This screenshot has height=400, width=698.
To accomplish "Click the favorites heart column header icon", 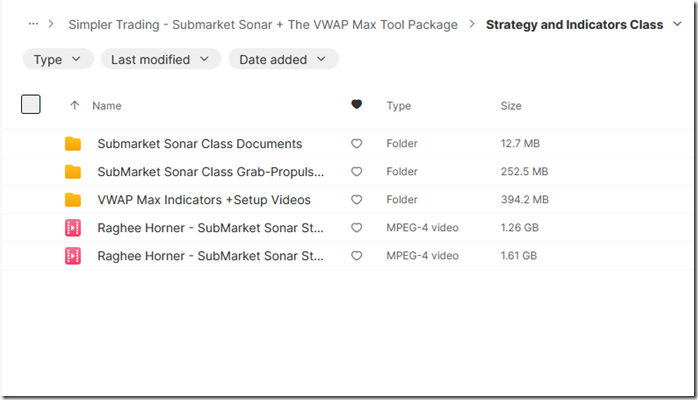I will pos(357,105).
